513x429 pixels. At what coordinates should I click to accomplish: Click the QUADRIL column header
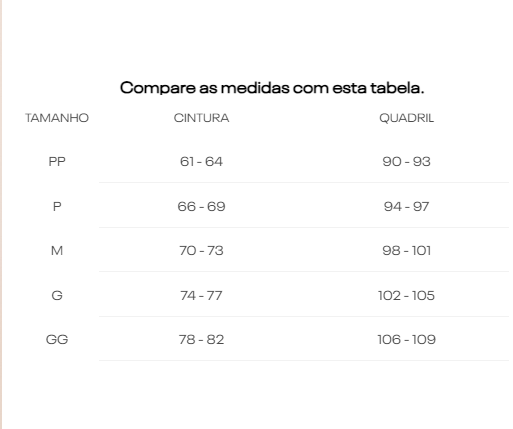click(x=406, y=118)
